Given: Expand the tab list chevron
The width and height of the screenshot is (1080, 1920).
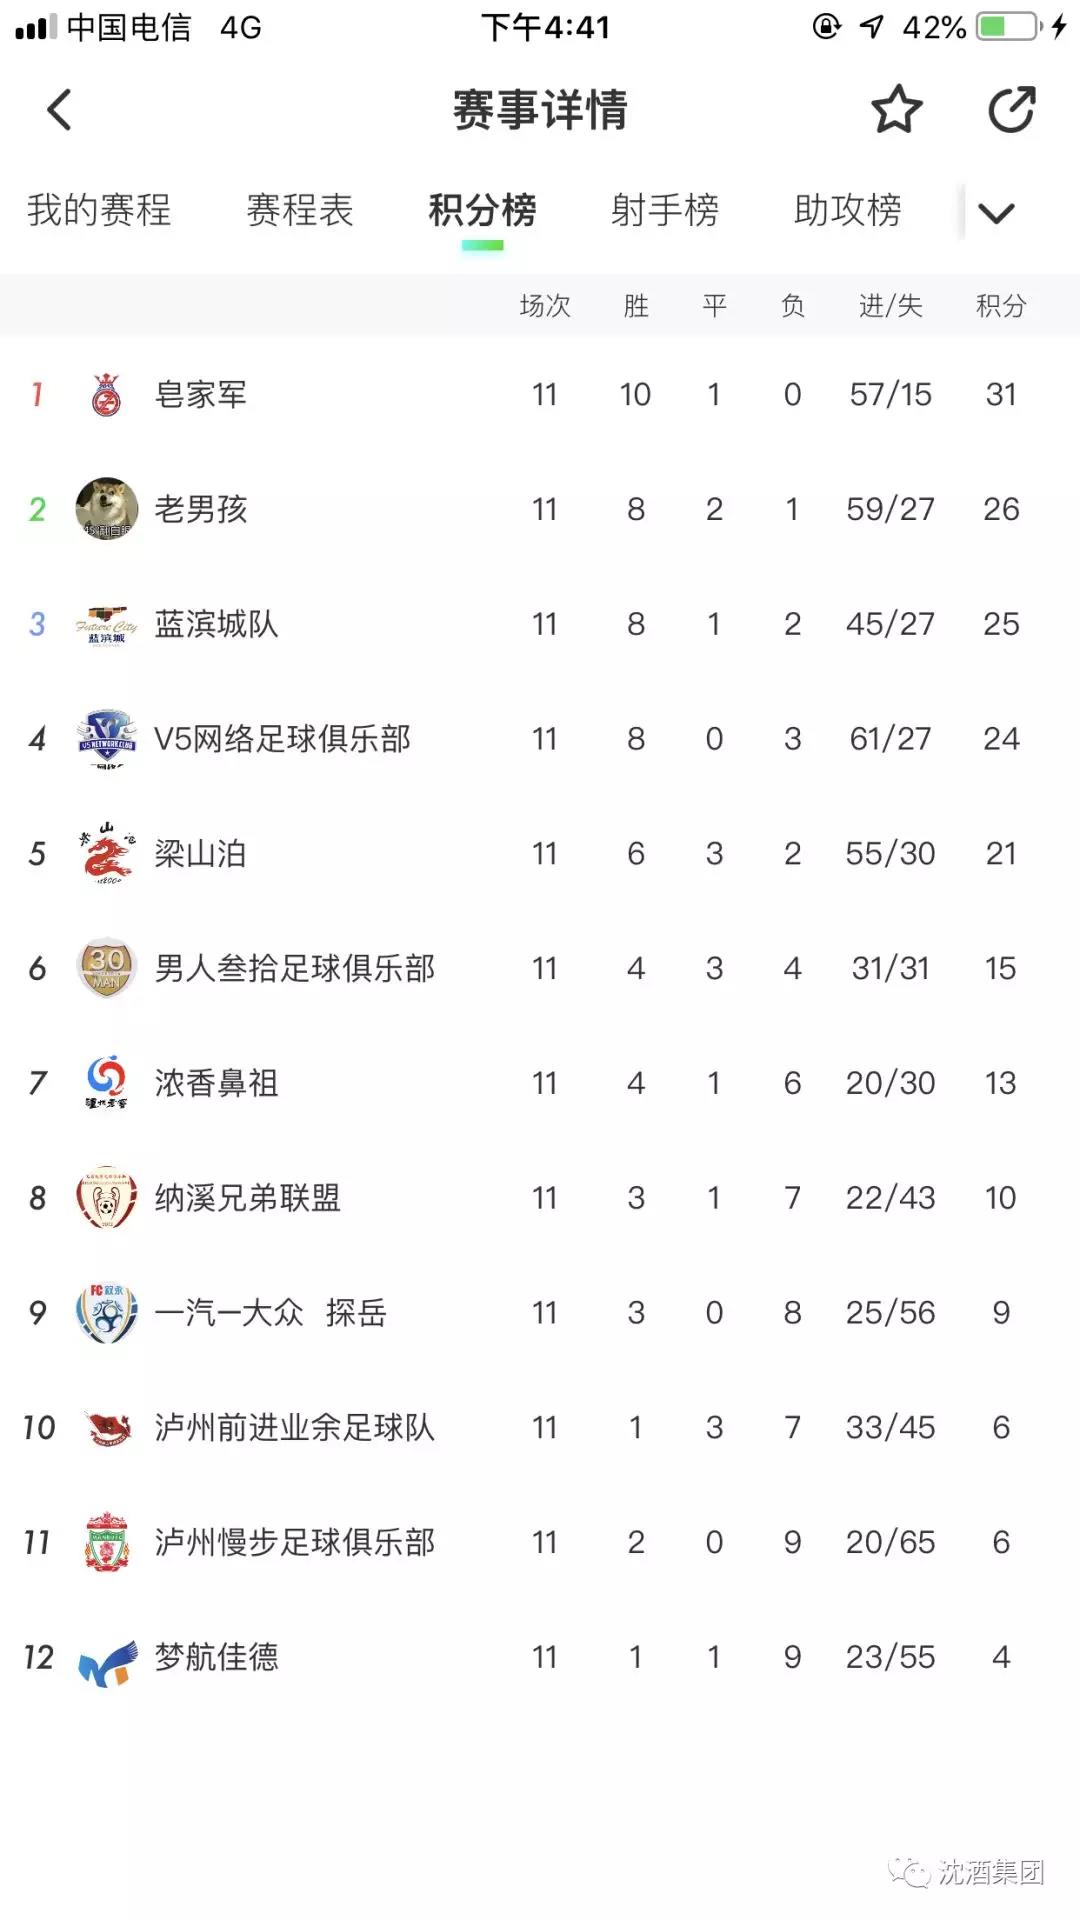Looking at the screenshot, I should point(996,212).
